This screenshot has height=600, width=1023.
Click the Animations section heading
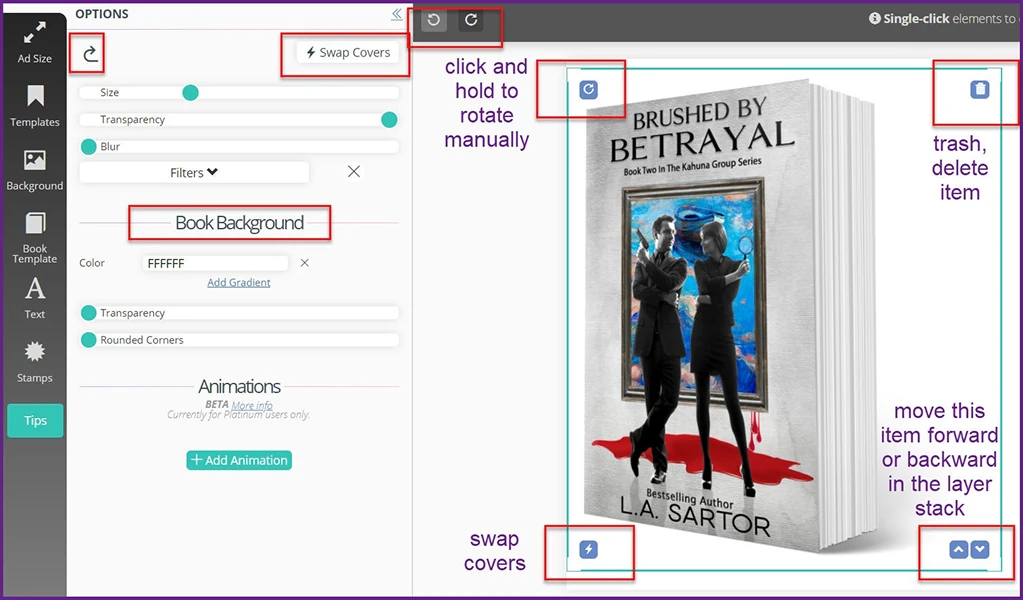point(239,386)
